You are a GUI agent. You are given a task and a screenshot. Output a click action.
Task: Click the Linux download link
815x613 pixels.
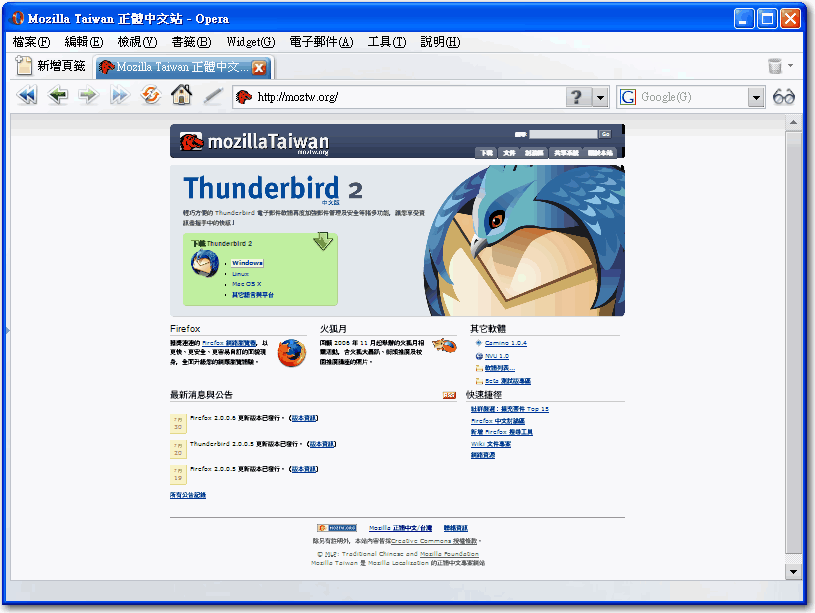pos(240,274)
